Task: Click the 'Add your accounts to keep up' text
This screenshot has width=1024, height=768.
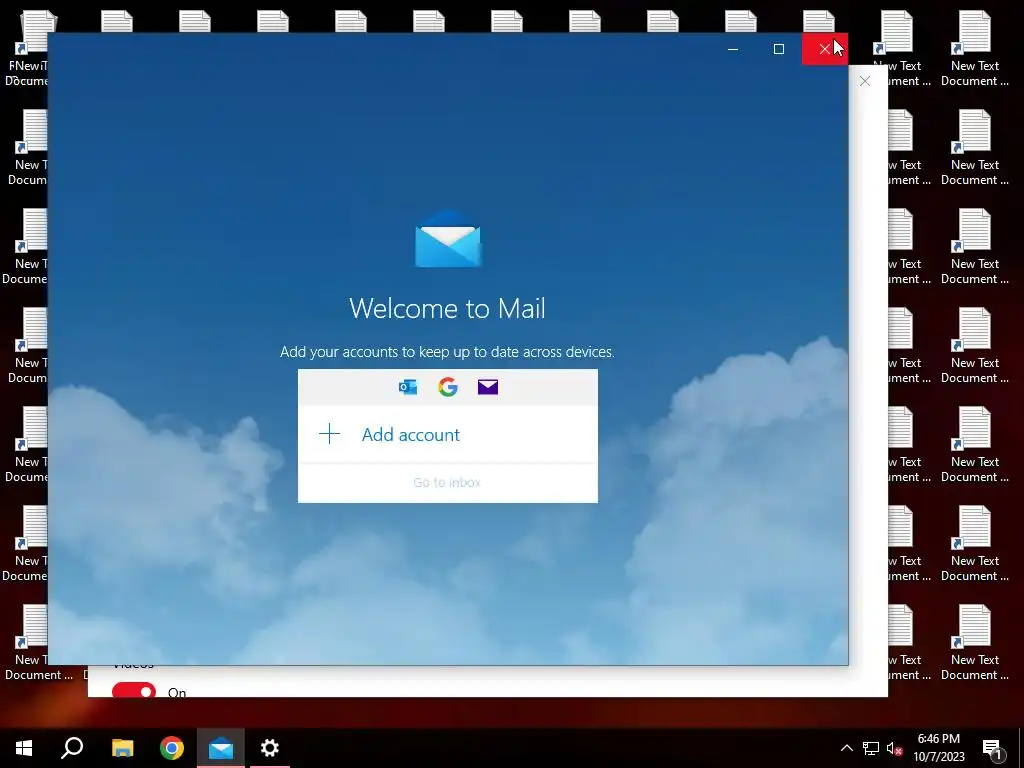Action: pos(447,352)
